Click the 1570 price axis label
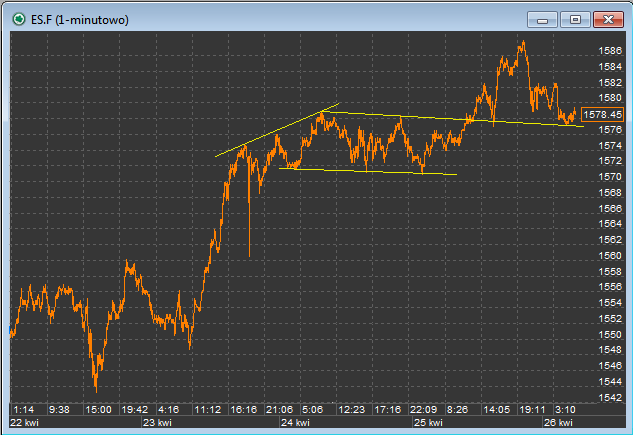Viewport: 633px width, 436px height. tap(610, 177)
